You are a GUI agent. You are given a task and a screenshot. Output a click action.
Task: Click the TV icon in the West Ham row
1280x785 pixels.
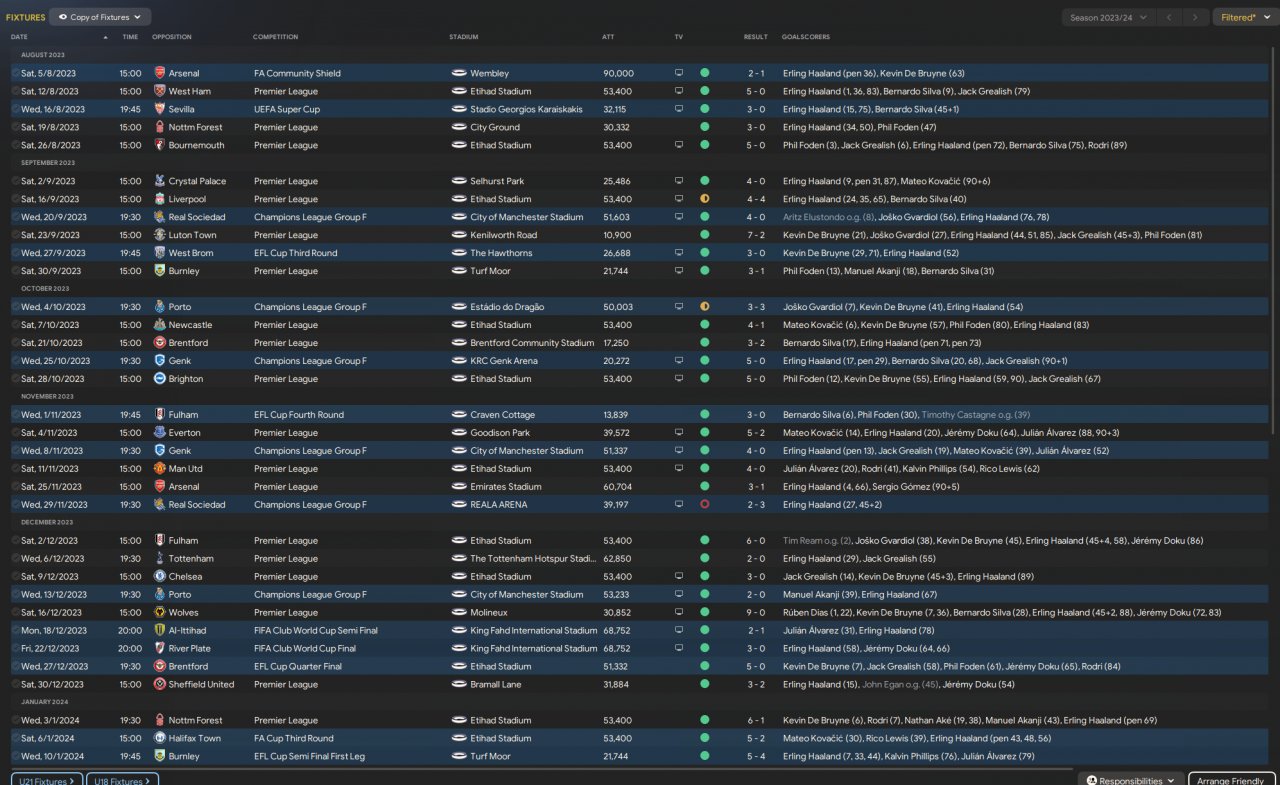pyautogui.click(x=679, y=91)
